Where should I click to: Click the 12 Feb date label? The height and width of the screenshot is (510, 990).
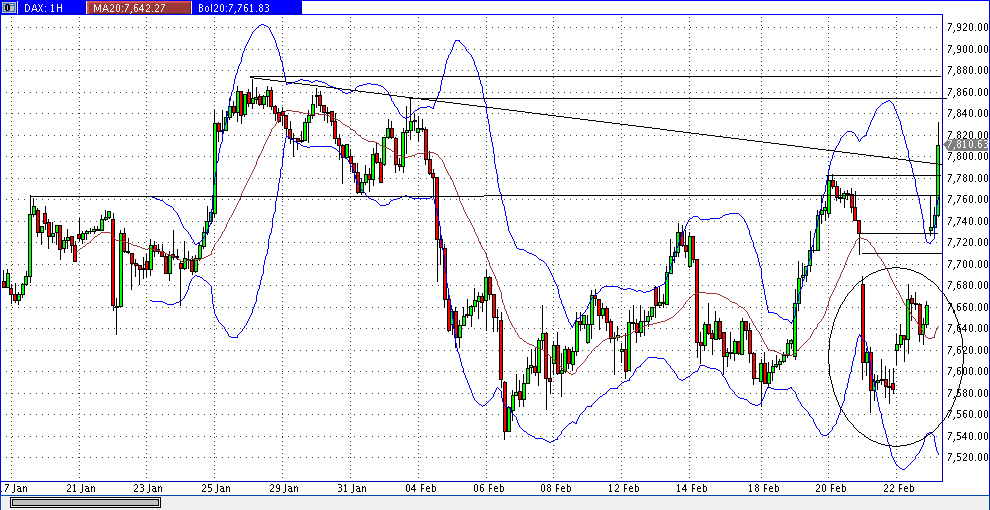[x=623, y=488]
